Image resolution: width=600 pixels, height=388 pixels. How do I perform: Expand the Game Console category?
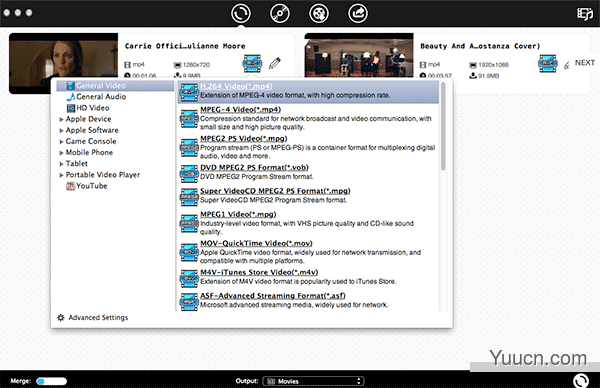61,142
